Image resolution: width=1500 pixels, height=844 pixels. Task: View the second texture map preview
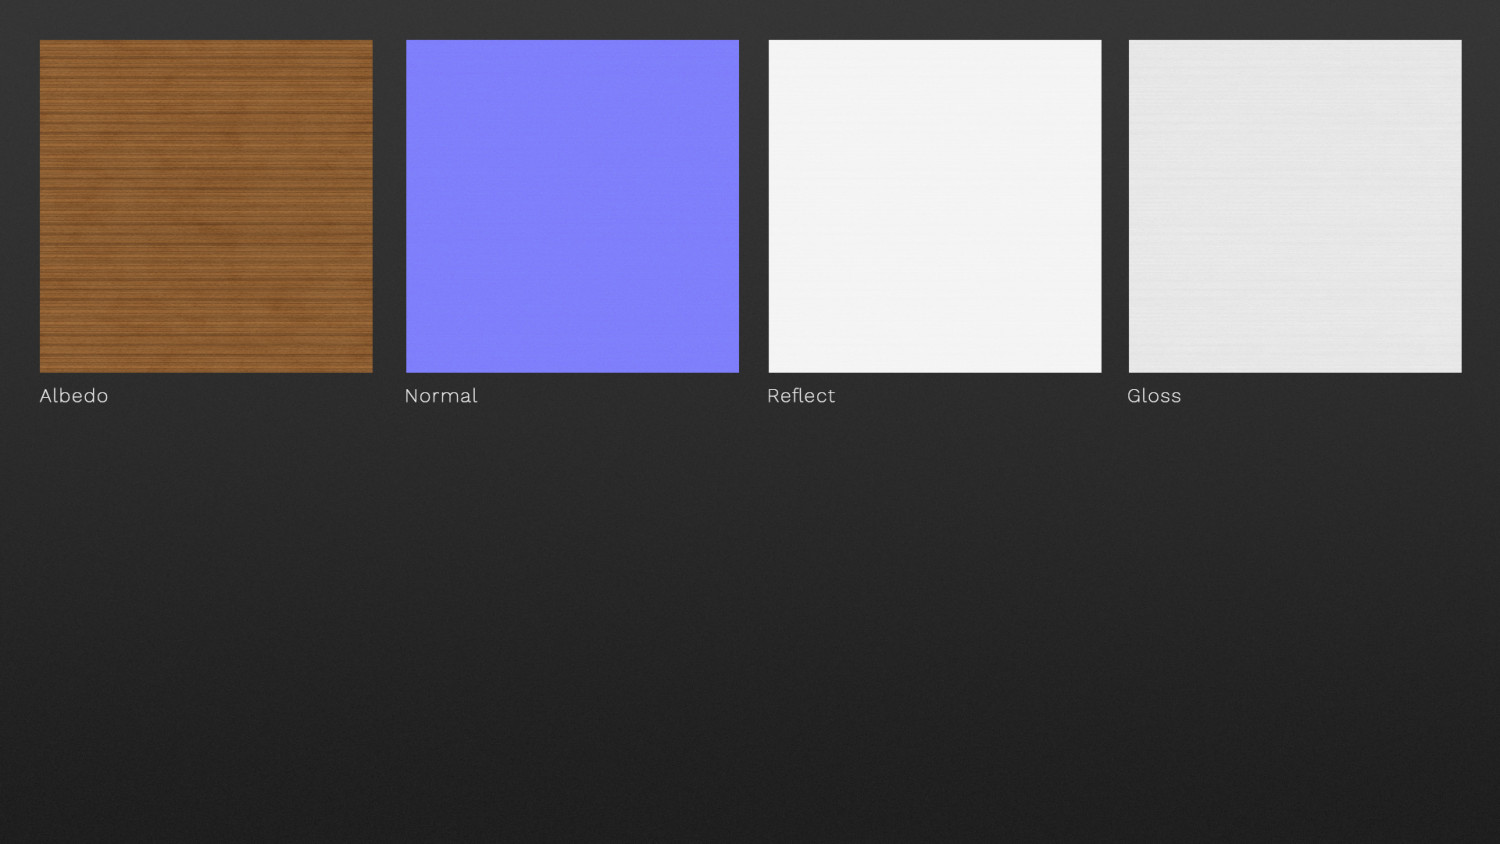[x=572, y=206]
